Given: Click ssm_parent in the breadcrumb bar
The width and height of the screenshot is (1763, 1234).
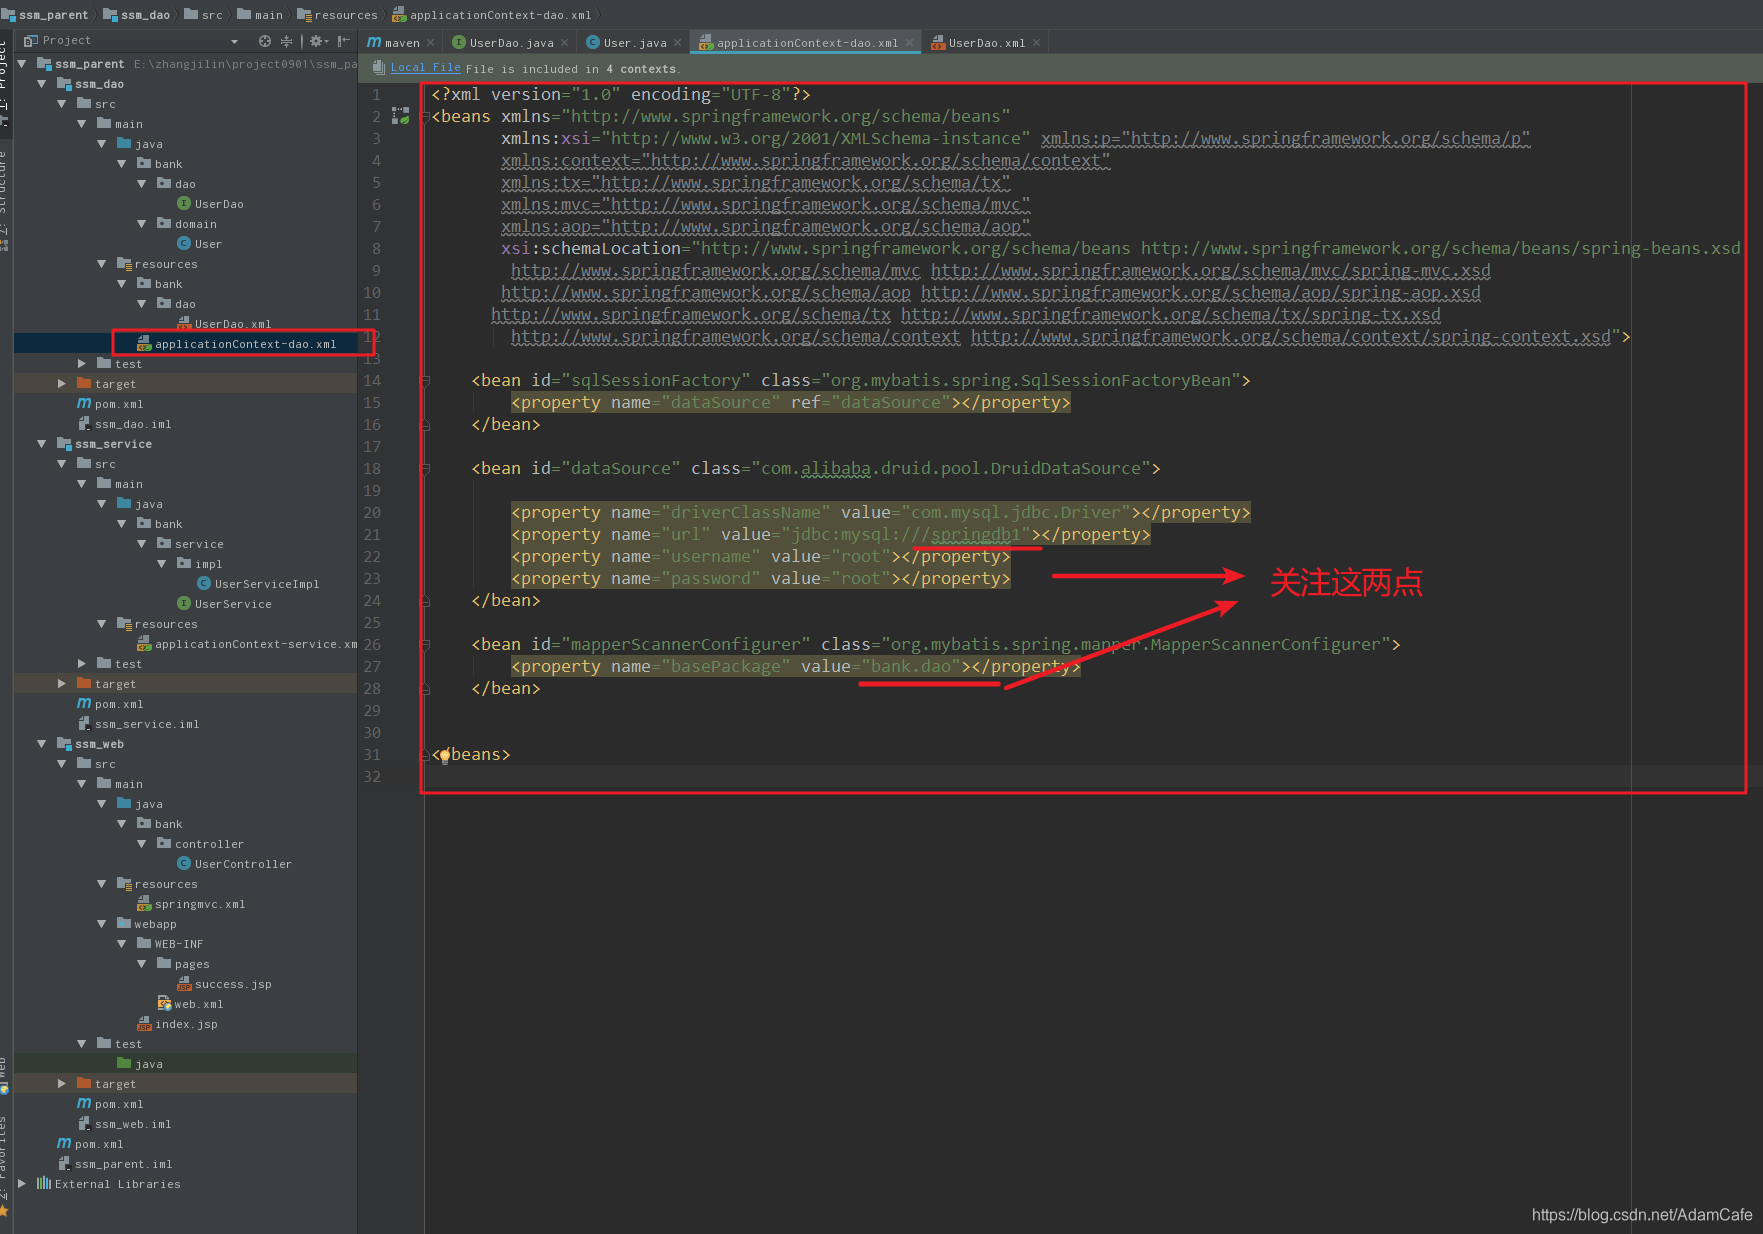Looking at the screenshot, I should pos(46,15).
